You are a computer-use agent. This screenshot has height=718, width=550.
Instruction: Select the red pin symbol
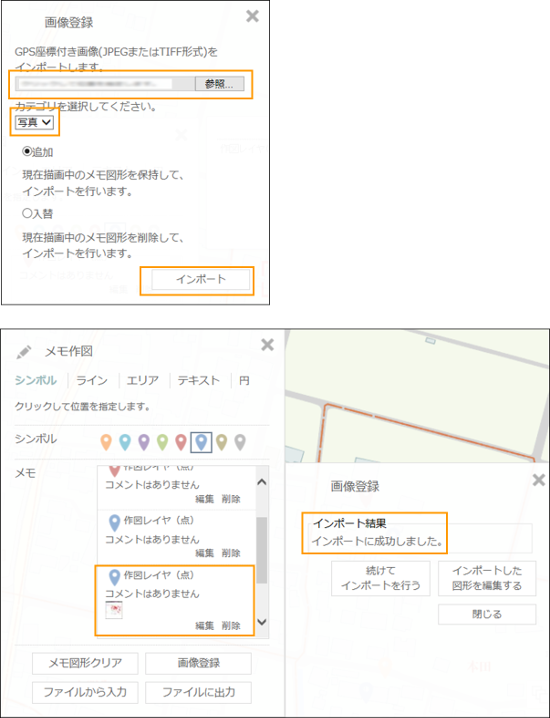pos(181,442)
